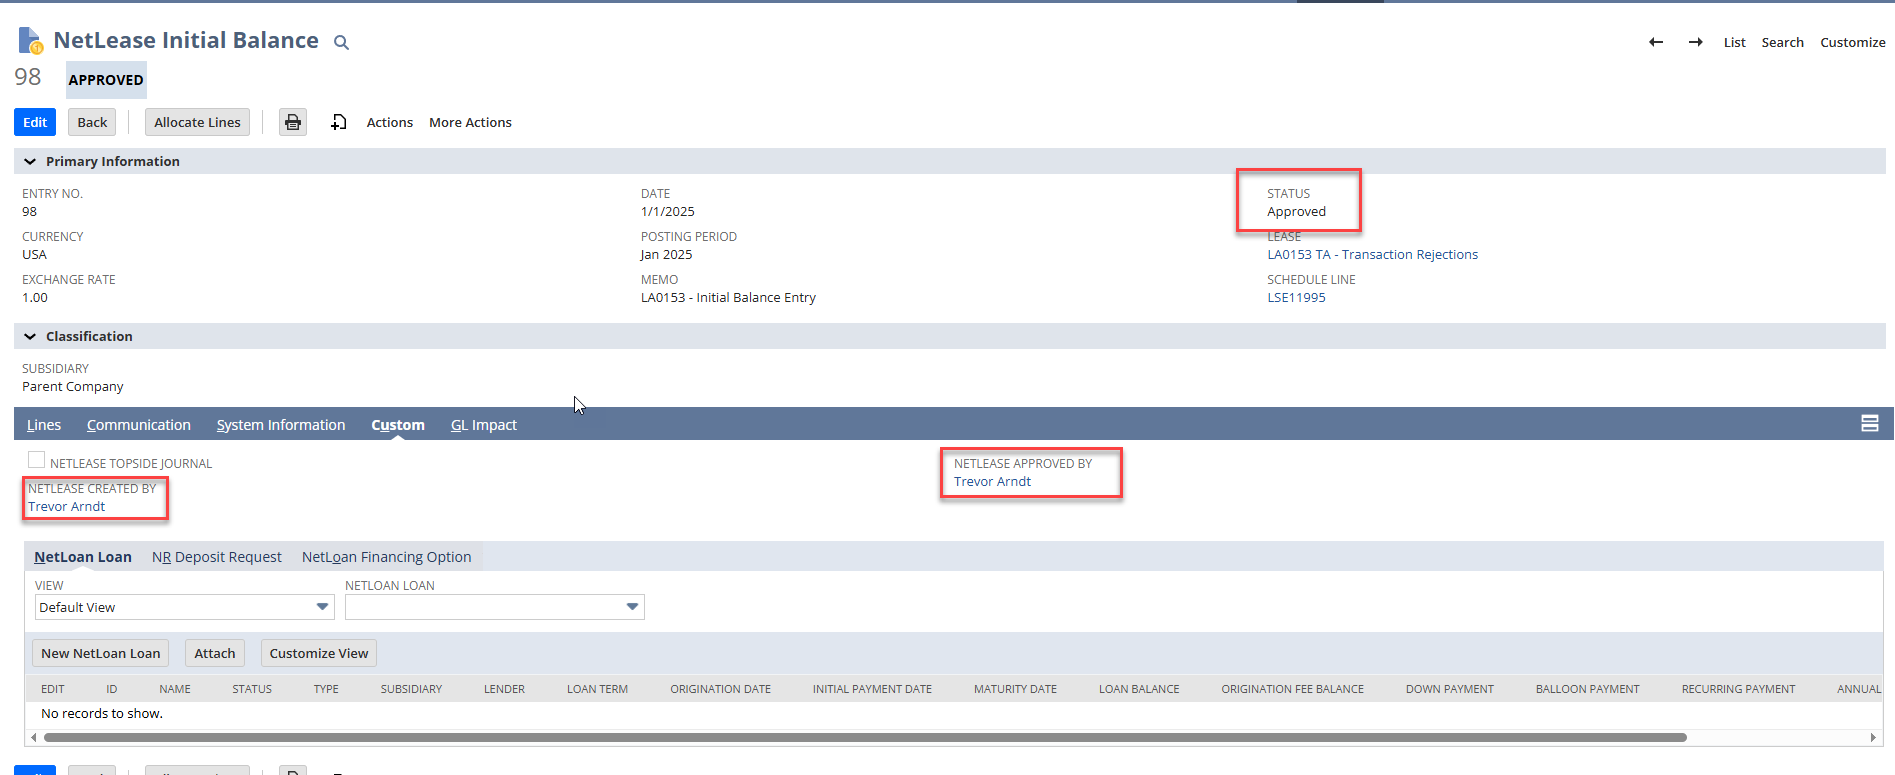This screenshot has width=1895, height=775.
Task: Click the Attach button
Action: tap(215, 653)
